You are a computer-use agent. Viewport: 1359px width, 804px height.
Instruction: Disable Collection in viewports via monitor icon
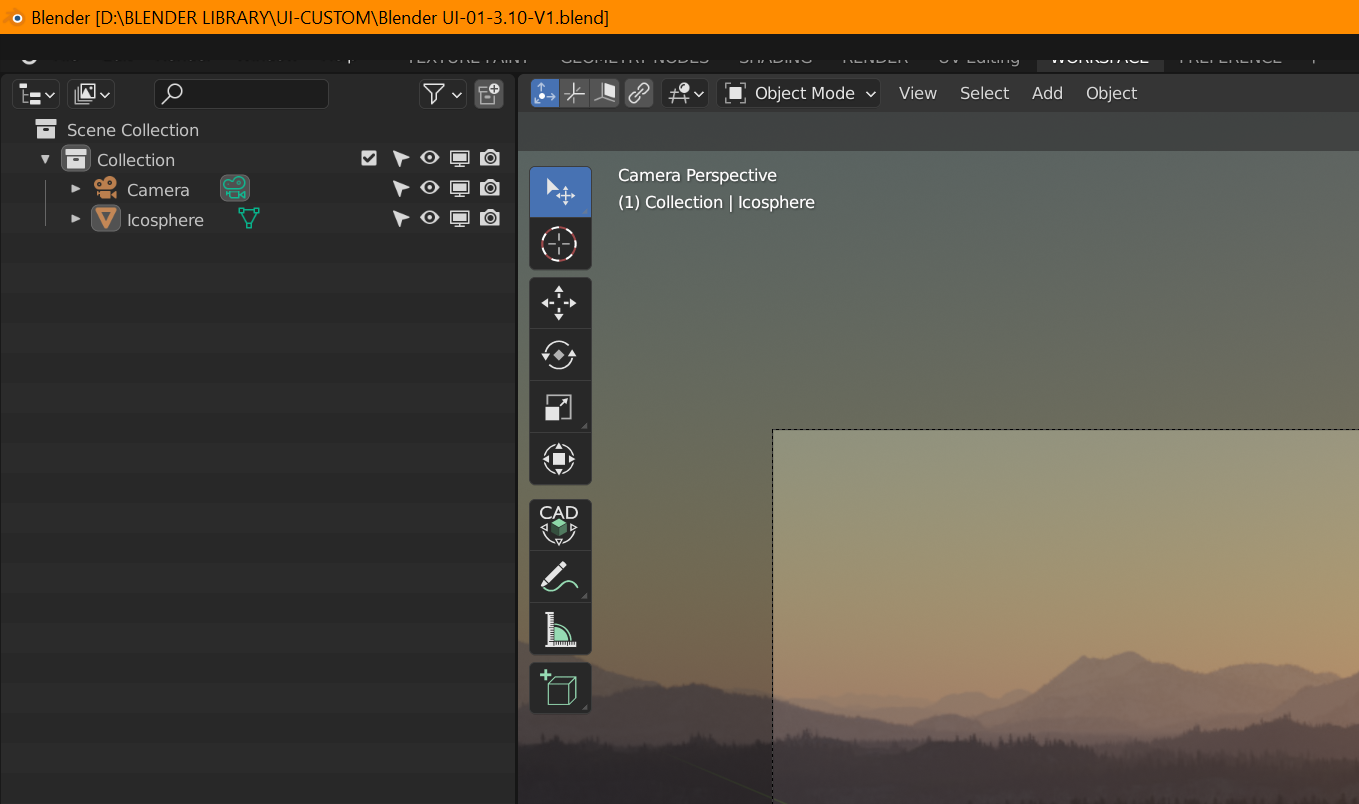pos(460,158)
